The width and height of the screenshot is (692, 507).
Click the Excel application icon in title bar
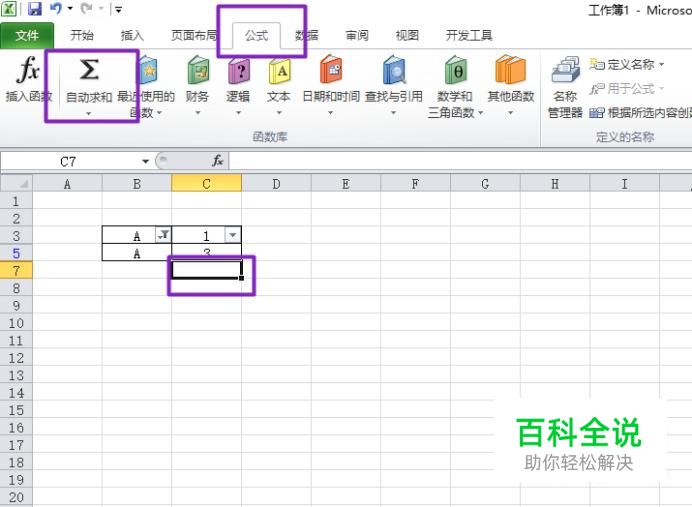(x=9, y=8)
